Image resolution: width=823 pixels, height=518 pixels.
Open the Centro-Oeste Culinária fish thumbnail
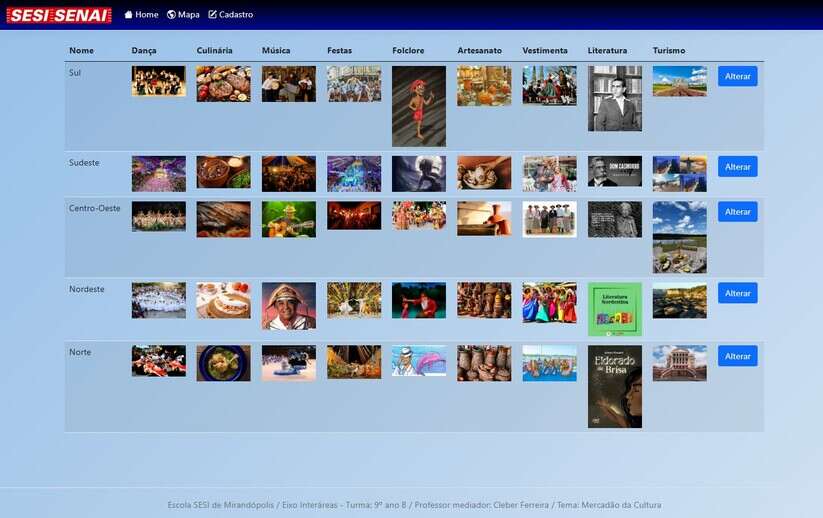pos(224,219)
